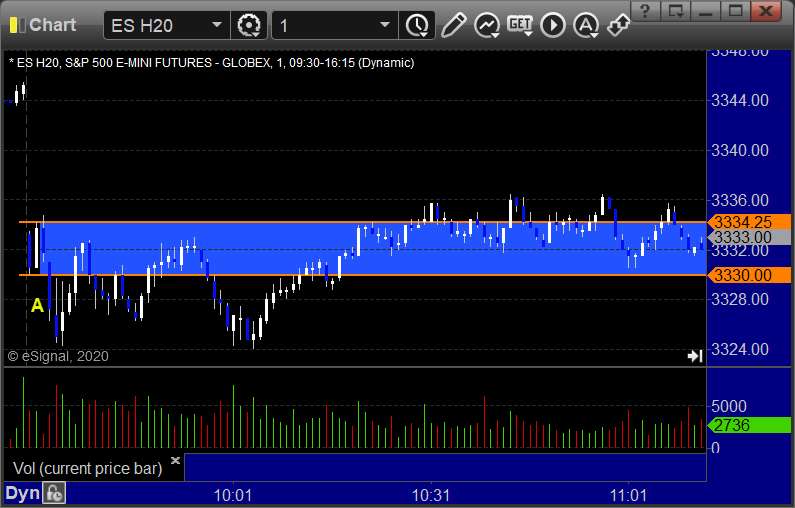Click the 3336.00 price axis label
The height and width of the screenshot is (508, 795).
[x=740, y=200]
